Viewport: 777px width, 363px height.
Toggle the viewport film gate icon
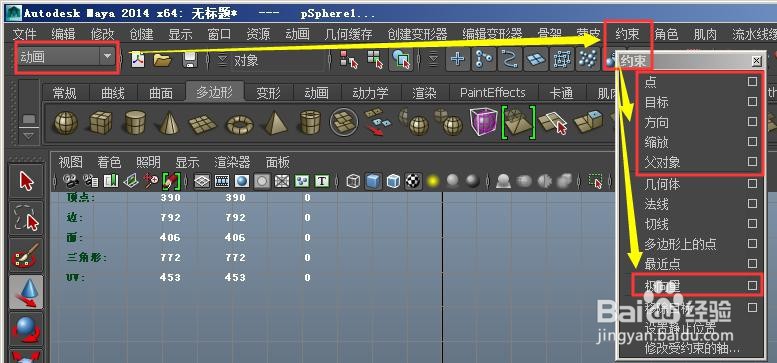click(x=222, y=181)
